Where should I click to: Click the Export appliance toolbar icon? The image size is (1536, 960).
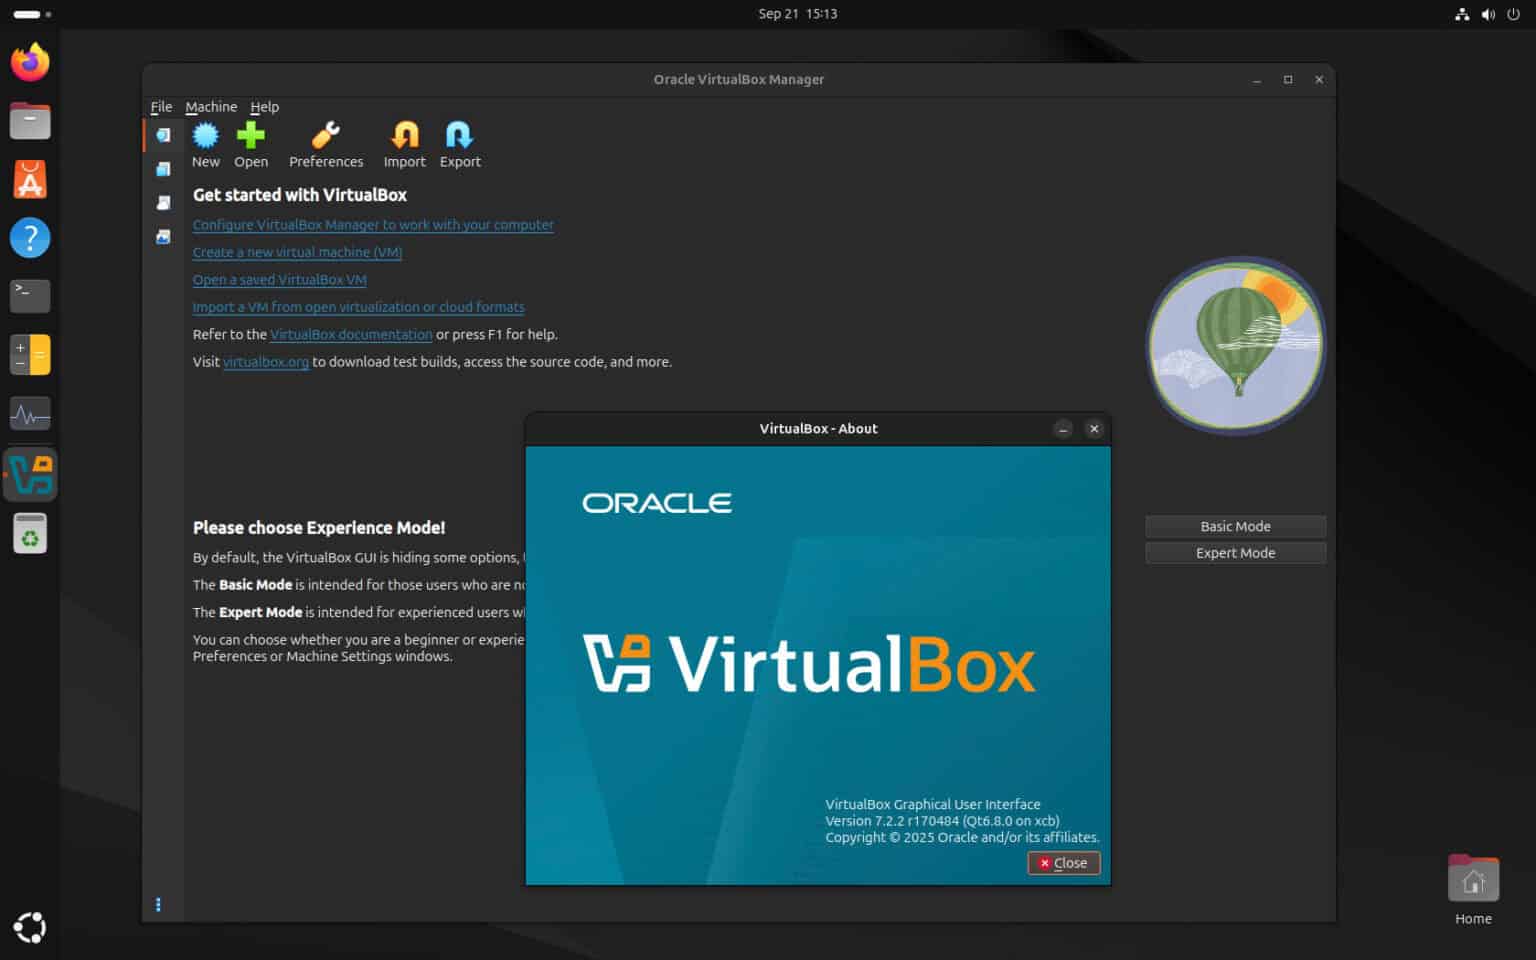459,143
